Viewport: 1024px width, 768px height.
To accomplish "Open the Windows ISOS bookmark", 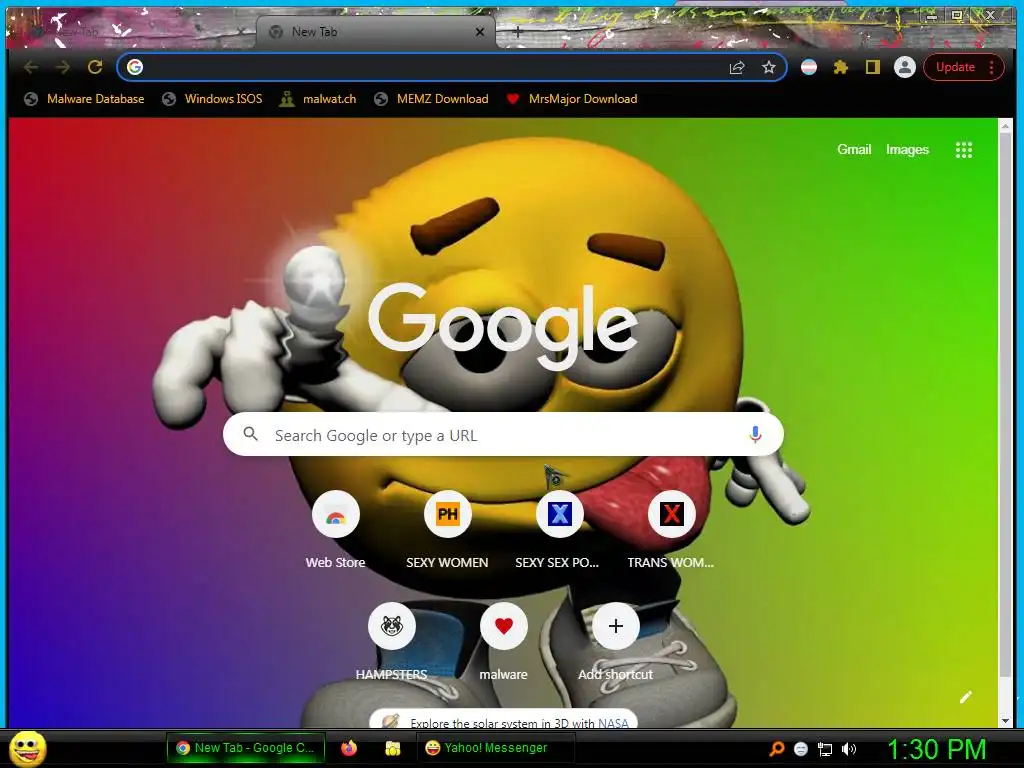I will point(212,99).
